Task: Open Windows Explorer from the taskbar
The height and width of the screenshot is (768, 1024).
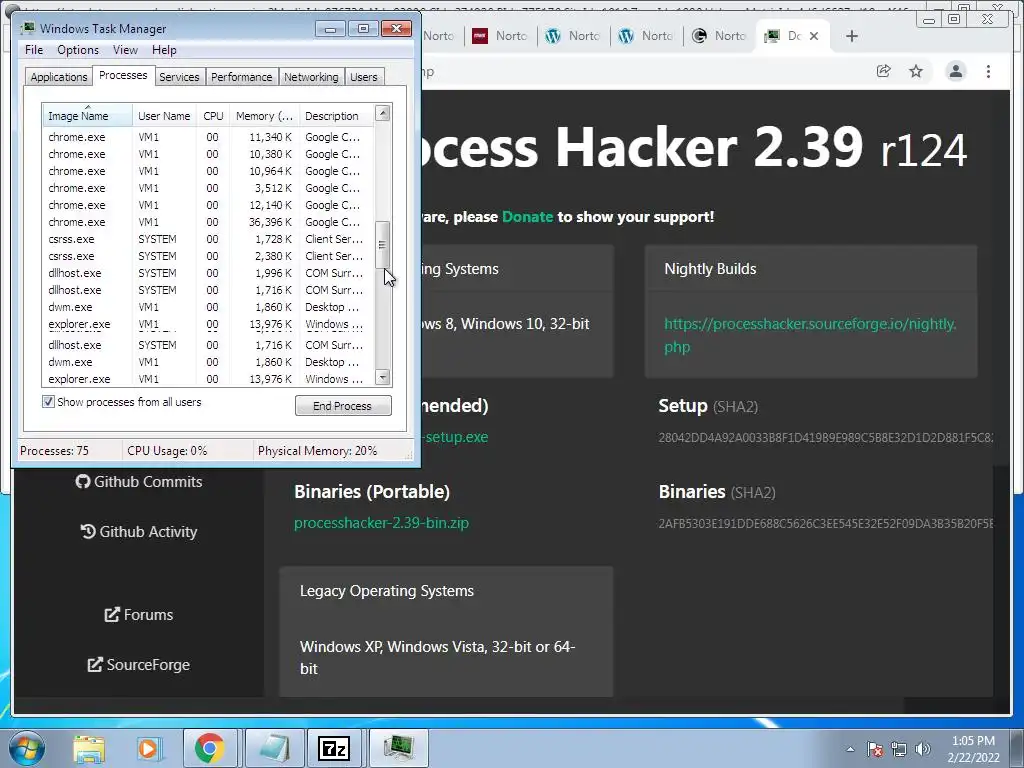Action: click(89, 748)
